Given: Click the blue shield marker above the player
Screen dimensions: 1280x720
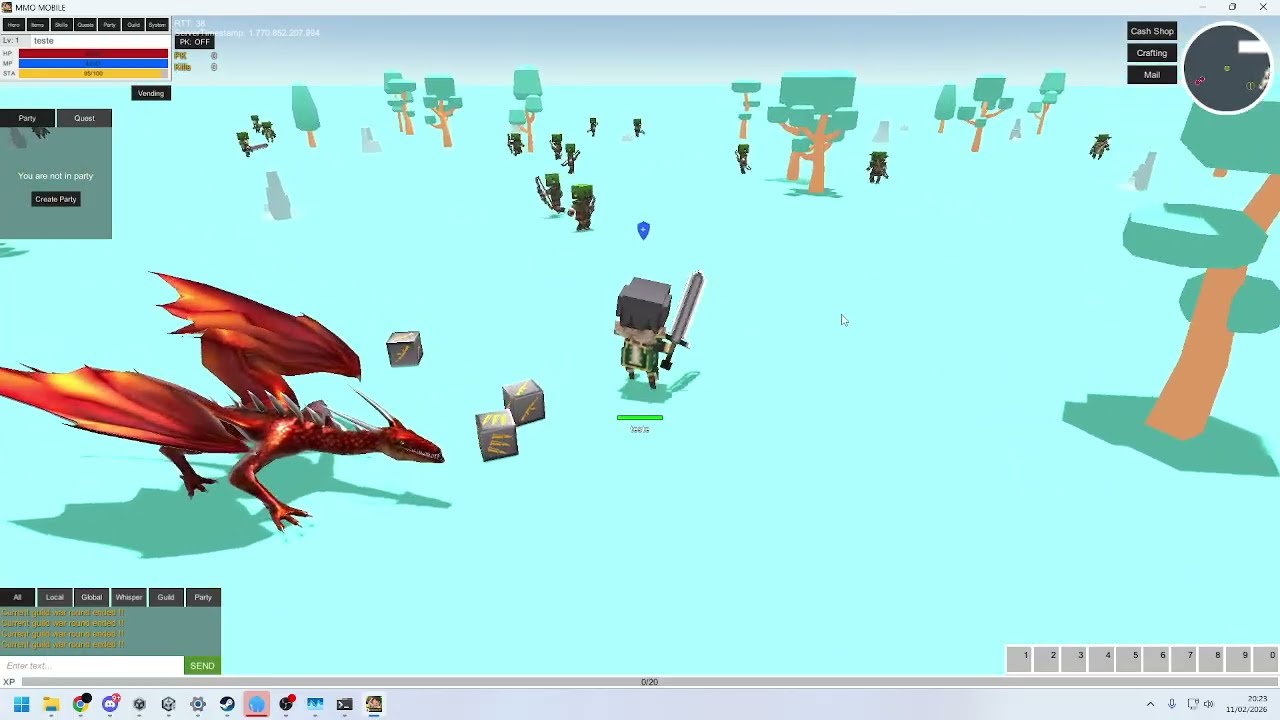Looking at the screenshot, I should [643, 231].
